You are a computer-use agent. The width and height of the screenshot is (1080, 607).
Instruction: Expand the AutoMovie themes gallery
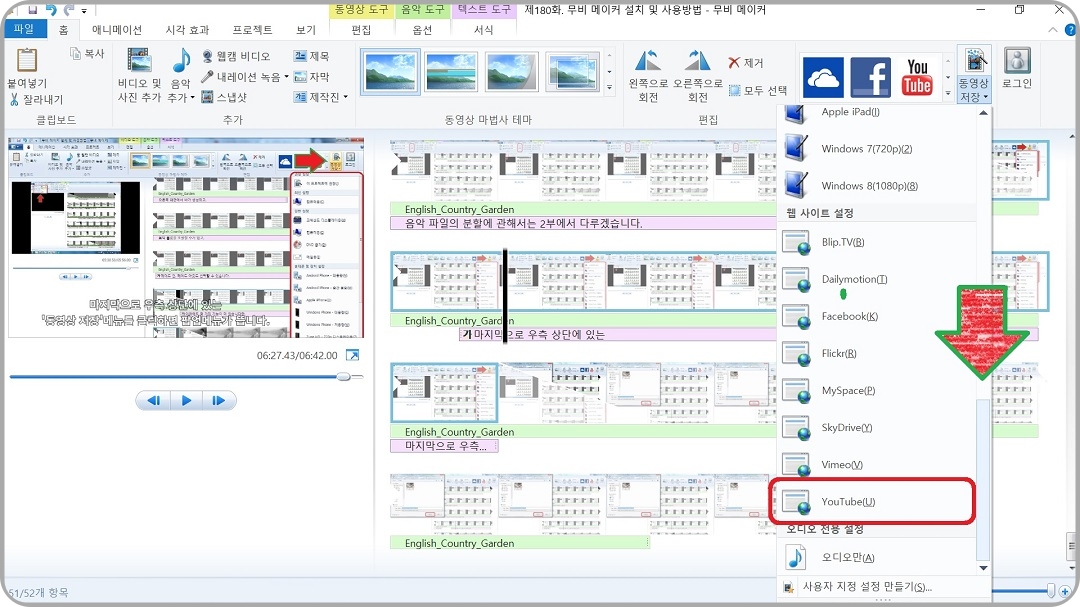tap(609, 88)
